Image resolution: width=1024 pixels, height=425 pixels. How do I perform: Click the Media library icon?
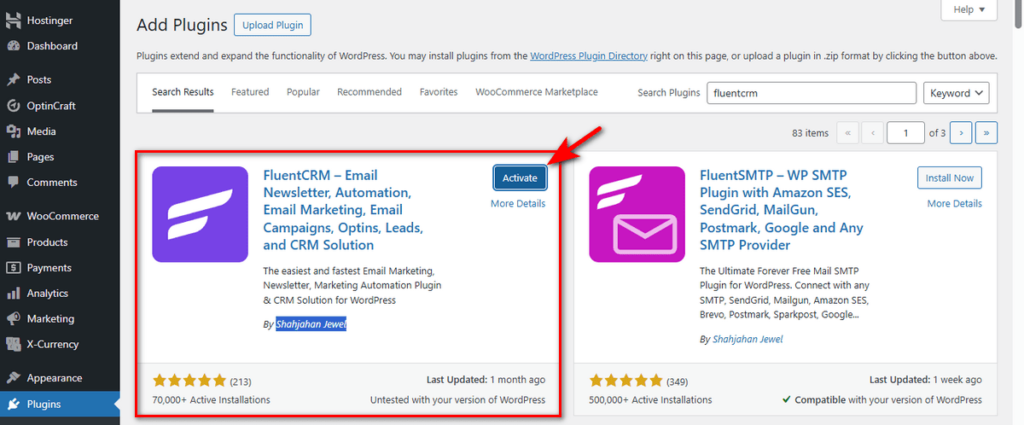[x=13, y=131]
